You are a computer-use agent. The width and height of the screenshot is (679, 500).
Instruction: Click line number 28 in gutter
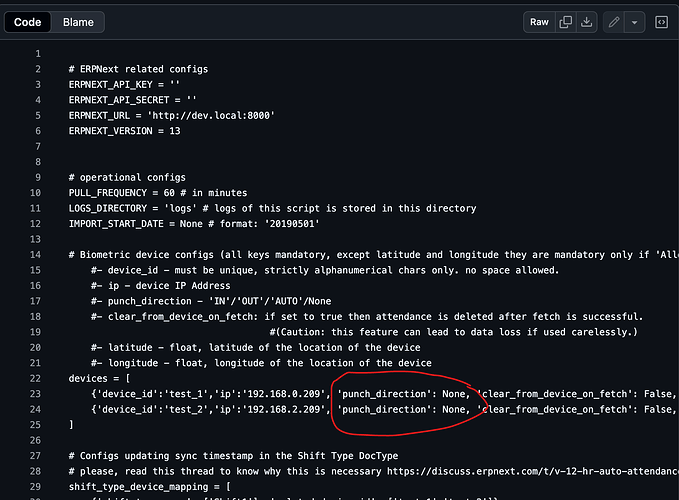point(35,472)
